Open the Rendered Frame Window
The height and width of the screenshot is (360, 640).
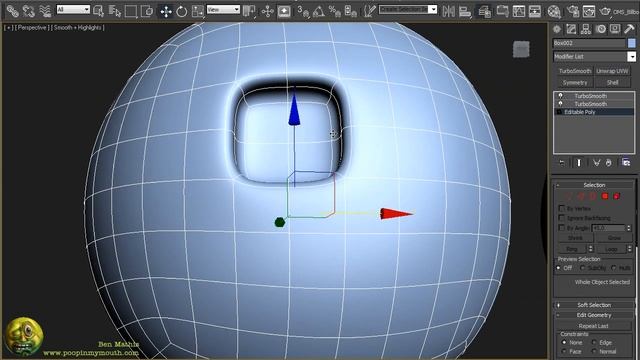pos(589,11)
